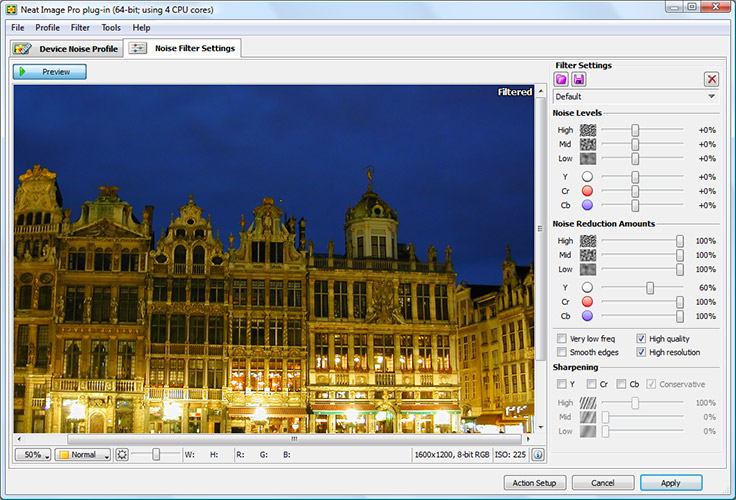Open the 50% zoom level dropdown
This screenshot has height=500, width=736.
pos(33,454)
